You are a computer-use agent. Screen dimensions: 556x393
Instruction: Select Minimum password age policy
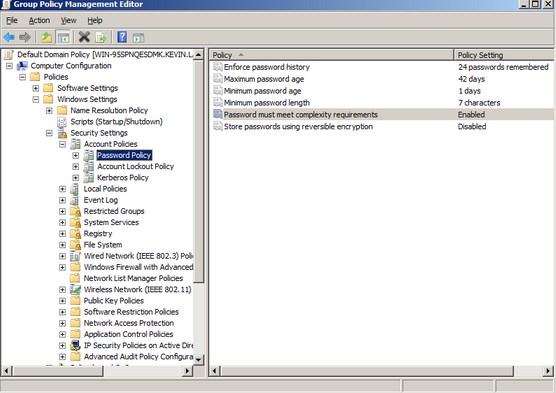click(x=262, y=91)
